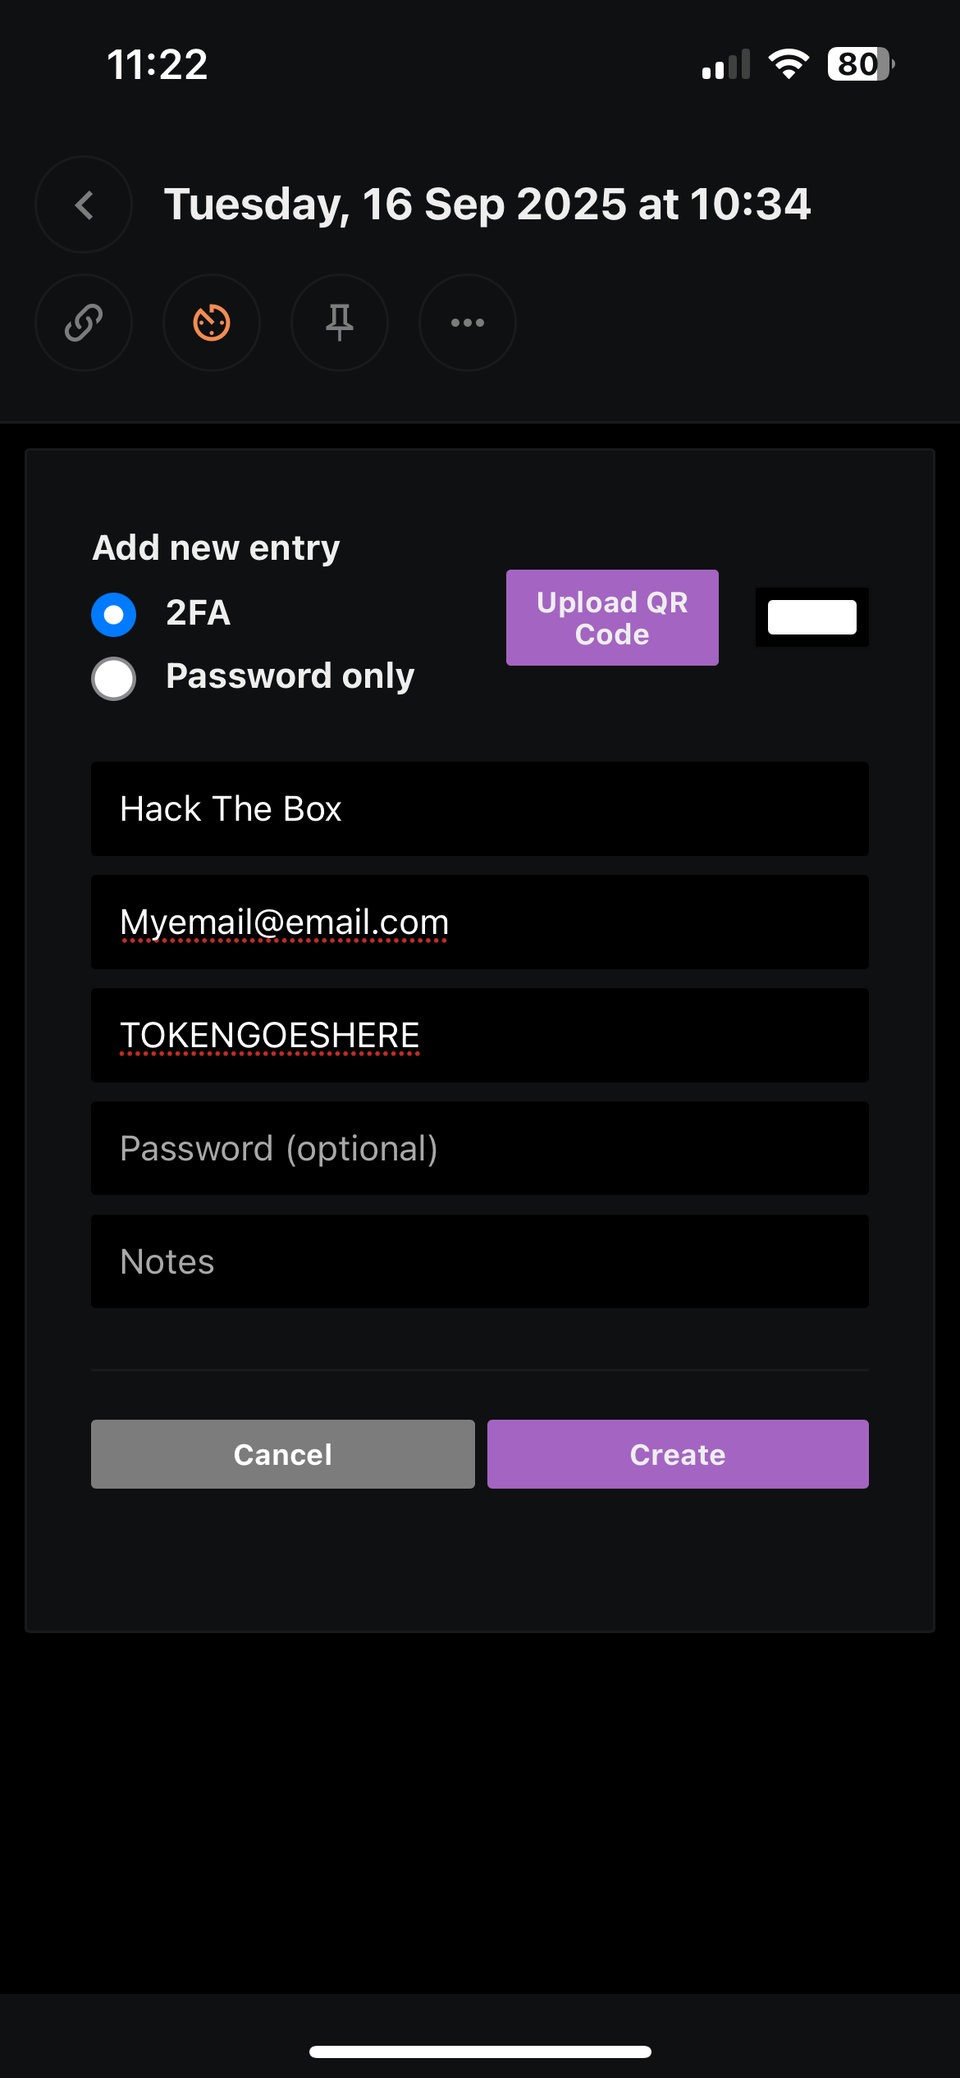The height and width of the screenshot is (2078, 960).
Task: Select the 2FA radio option
Action: tap(114, 614)
